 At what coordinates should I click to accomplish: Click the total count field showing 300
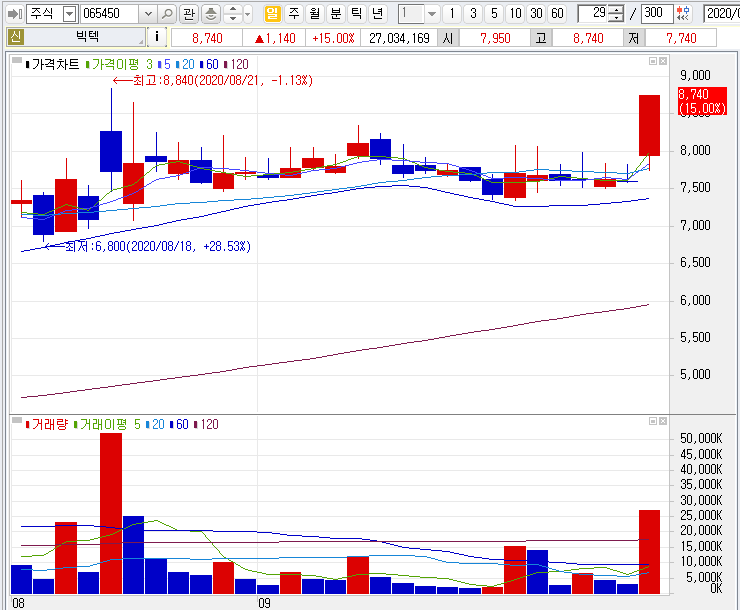(x=656, y=13)
